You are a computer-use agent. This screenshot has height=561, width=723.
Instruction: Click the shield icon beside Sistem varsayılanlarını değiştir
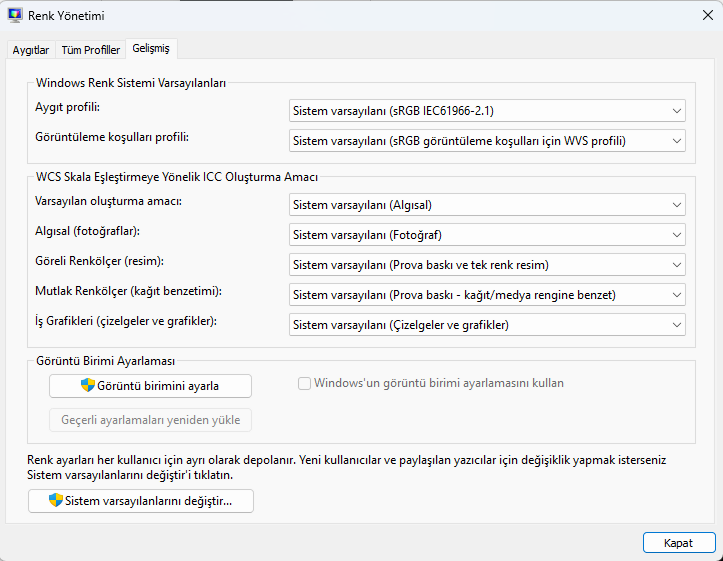(x=56, y=501)
